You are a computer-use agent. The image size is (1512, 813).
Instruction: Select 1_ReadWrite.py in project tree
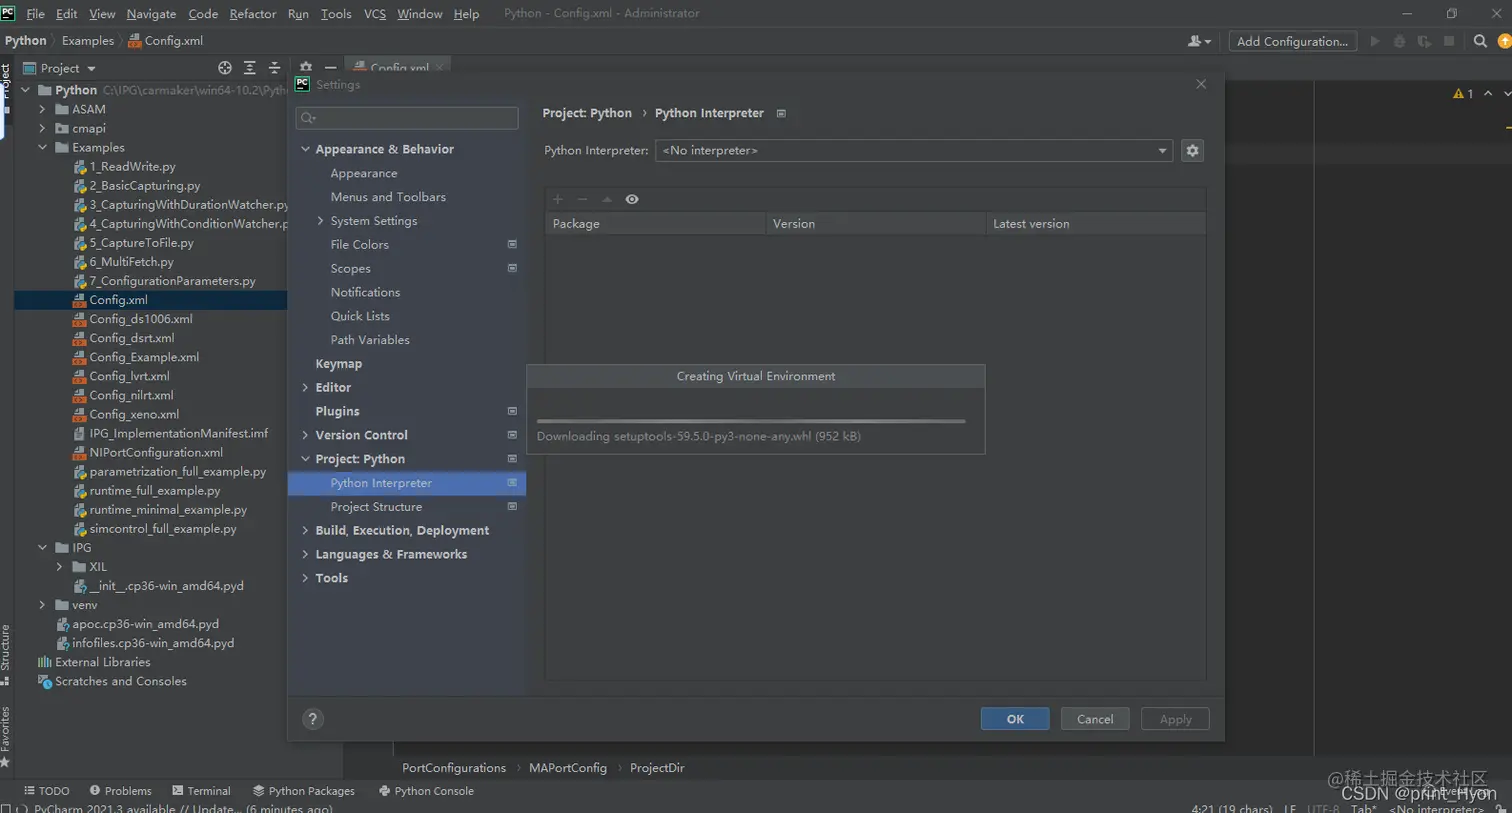[x=132, y=167]
